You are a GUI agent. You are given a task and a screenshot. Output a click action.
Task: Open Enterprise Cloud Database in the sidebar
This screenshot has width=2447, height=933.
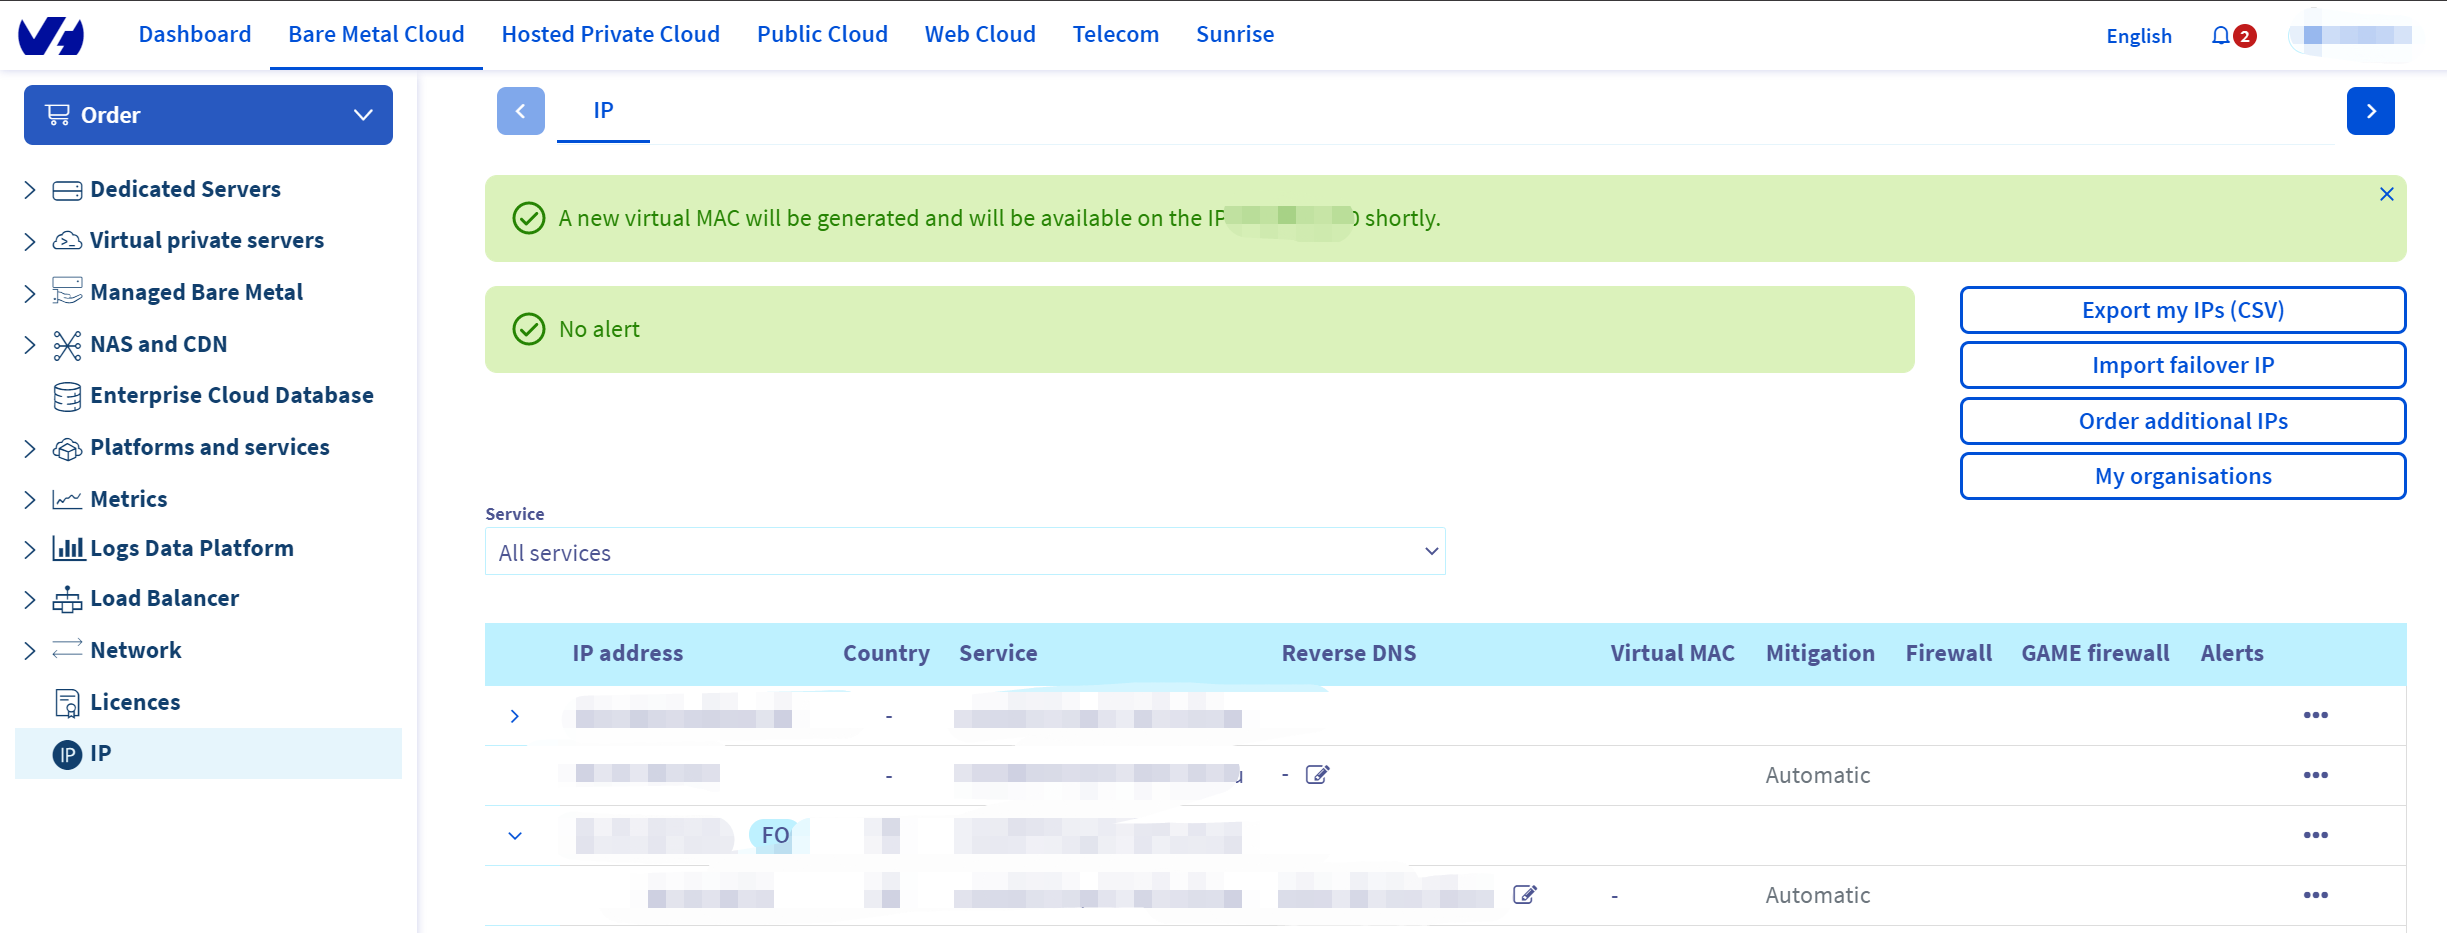click(x=231, y=395)
